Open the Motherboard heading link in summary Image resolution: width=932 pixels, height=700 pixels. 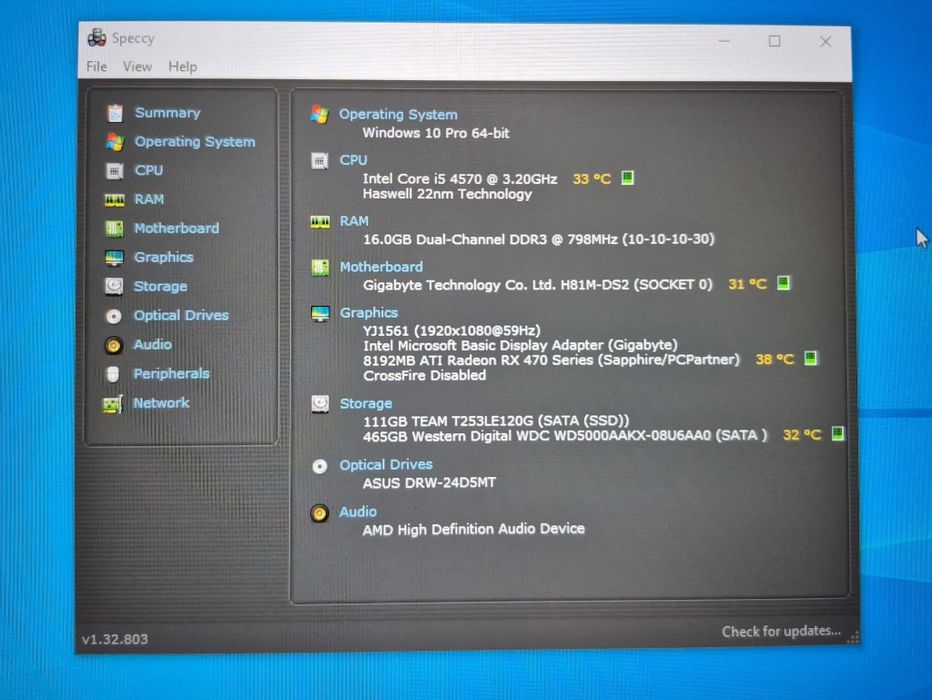pyautogui.click(x=381, y=266)
